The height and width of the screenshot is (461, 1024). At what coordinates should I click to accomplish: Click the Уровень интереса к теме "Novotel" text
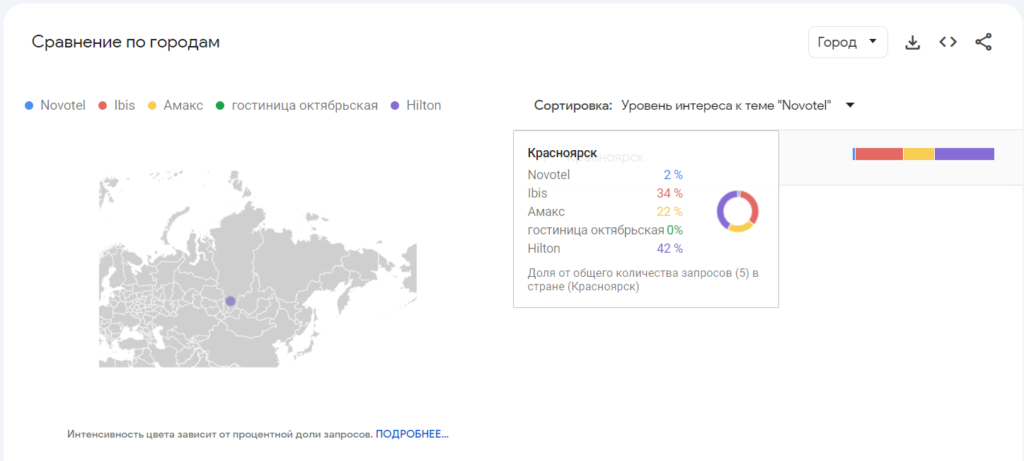[726, 105]
